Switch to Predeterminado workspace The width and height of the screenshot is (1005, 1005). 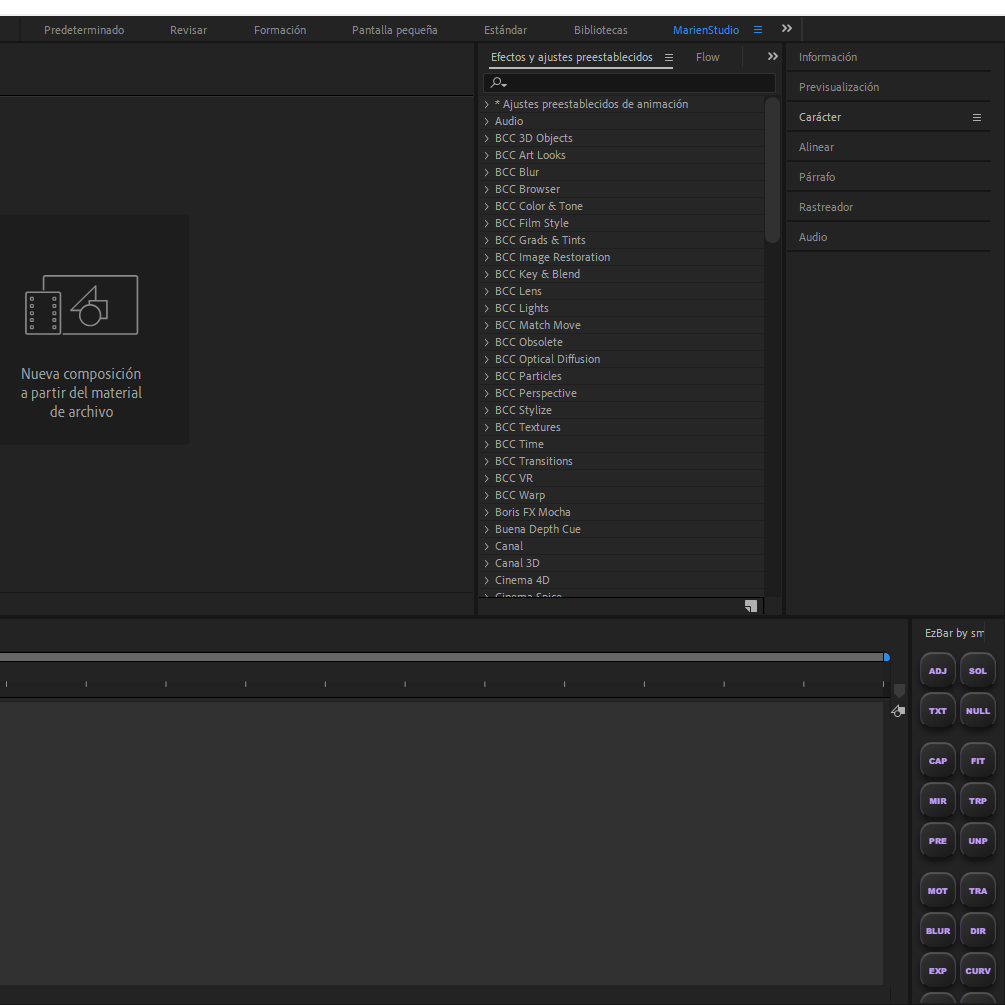(x=84, y=30)
